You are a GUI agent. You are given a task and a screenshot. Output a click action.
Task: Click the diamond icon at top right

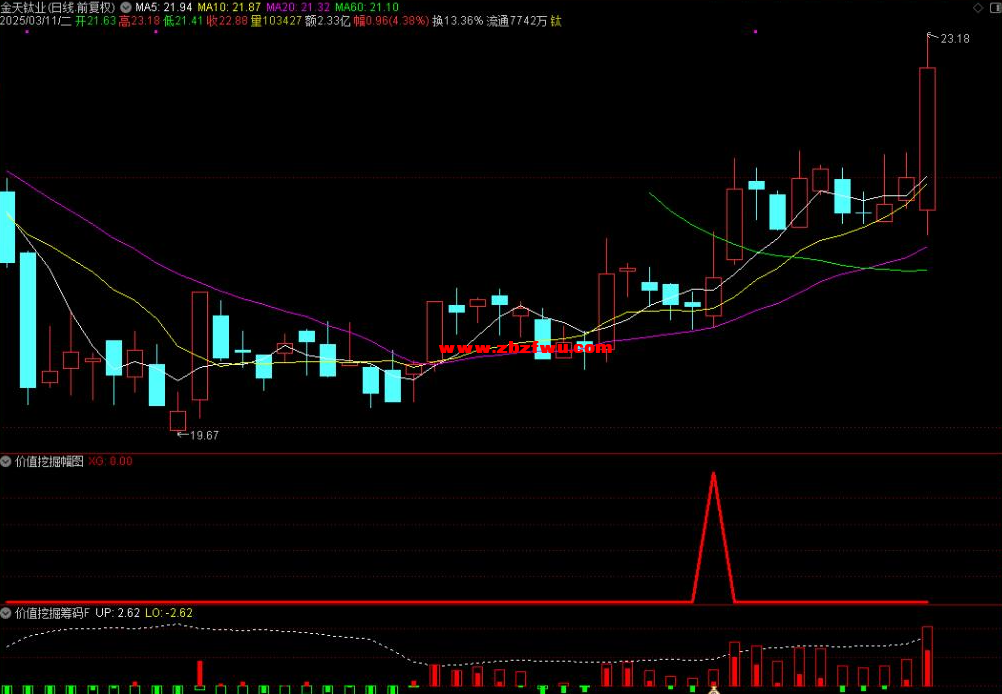click(978, 8)
